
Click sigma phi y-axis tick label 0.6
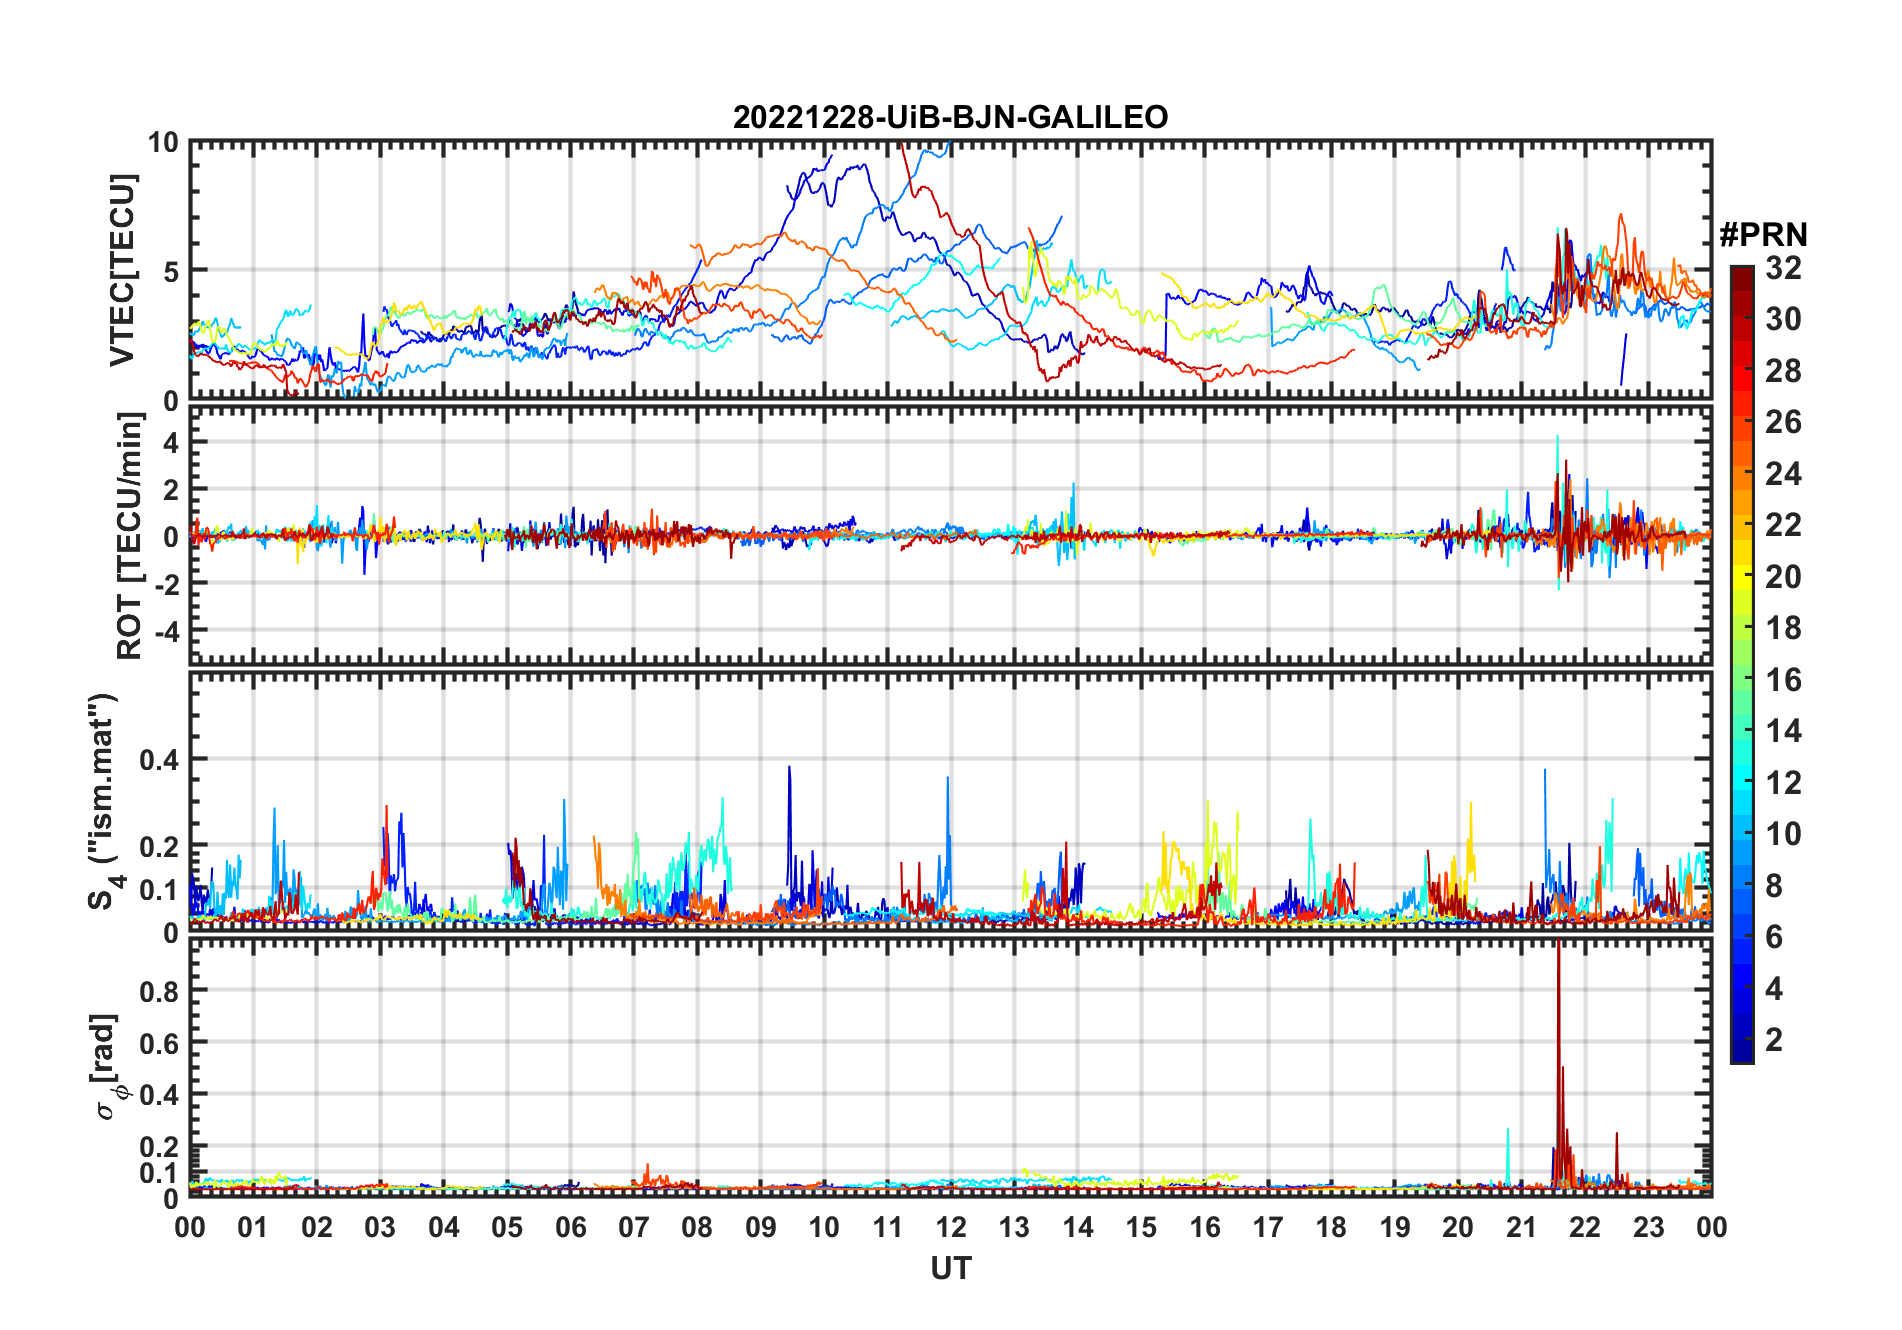pos(159,1043)
